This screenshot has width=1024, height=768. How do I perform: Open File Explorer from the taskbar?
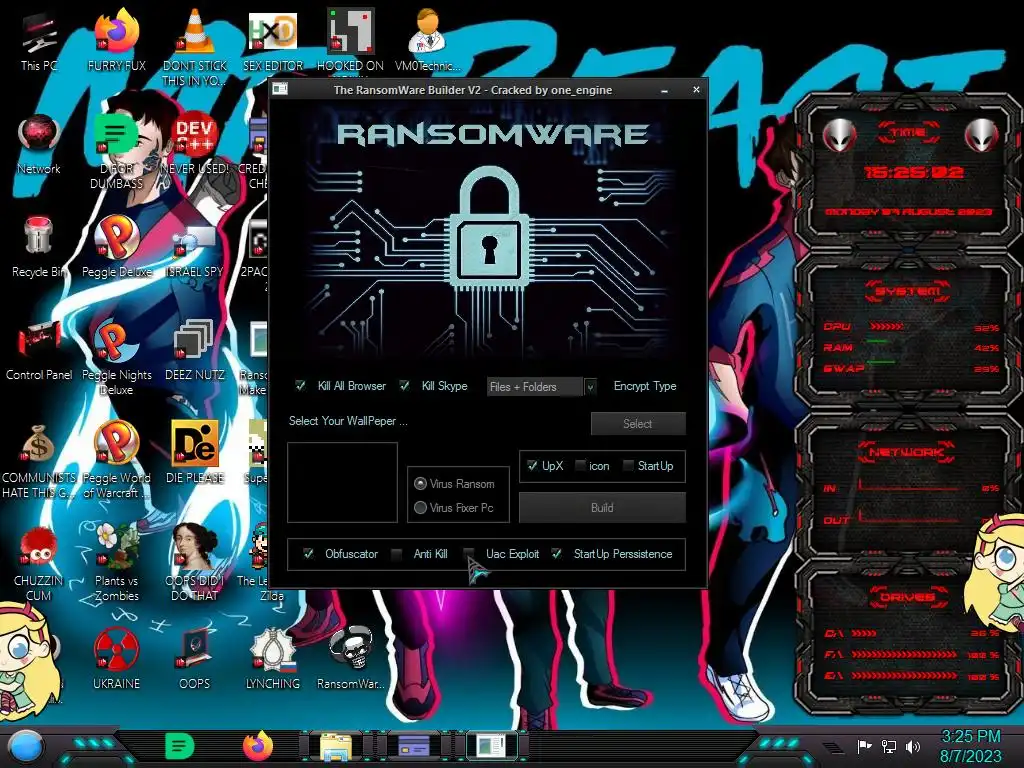336,746
